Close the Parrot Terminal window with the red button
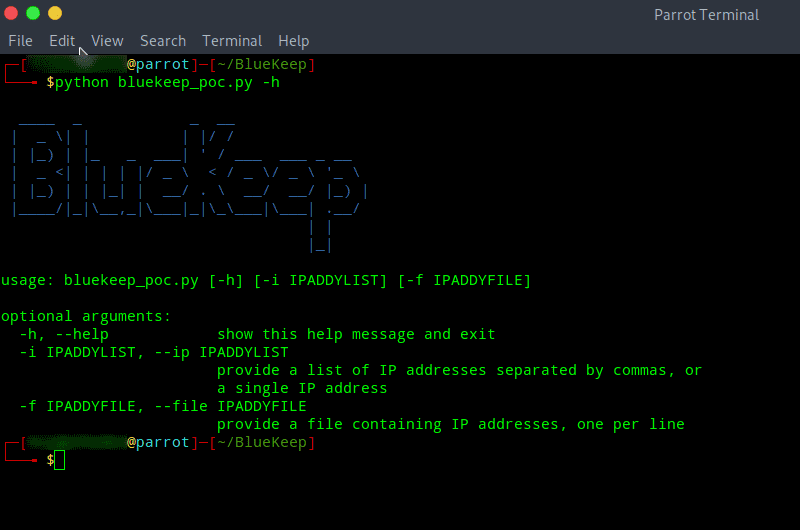800x530 pixels. [x=11, y=13]
